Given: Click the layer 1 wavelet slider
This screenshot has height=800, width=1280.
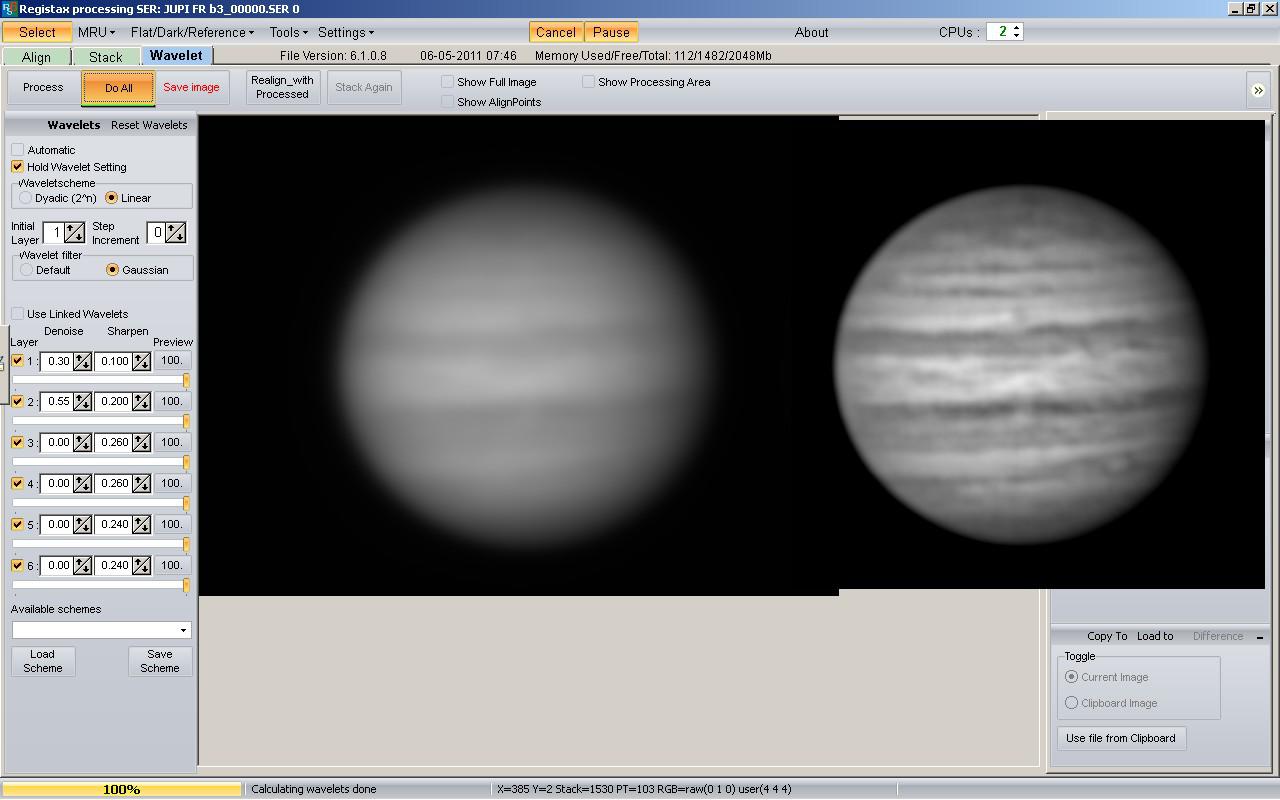Looking at the screenshot, I should point(101,381).
